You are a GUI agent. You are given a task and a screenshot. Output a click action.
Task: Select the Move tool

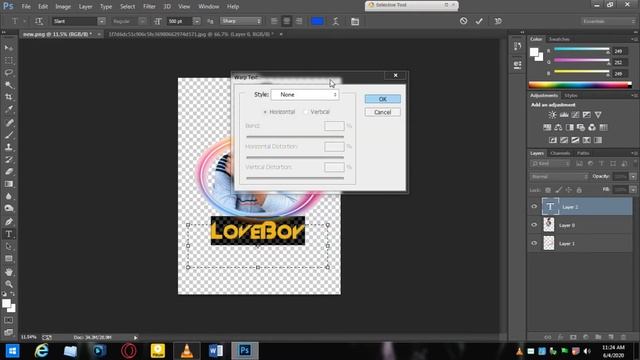click(9, 48)
